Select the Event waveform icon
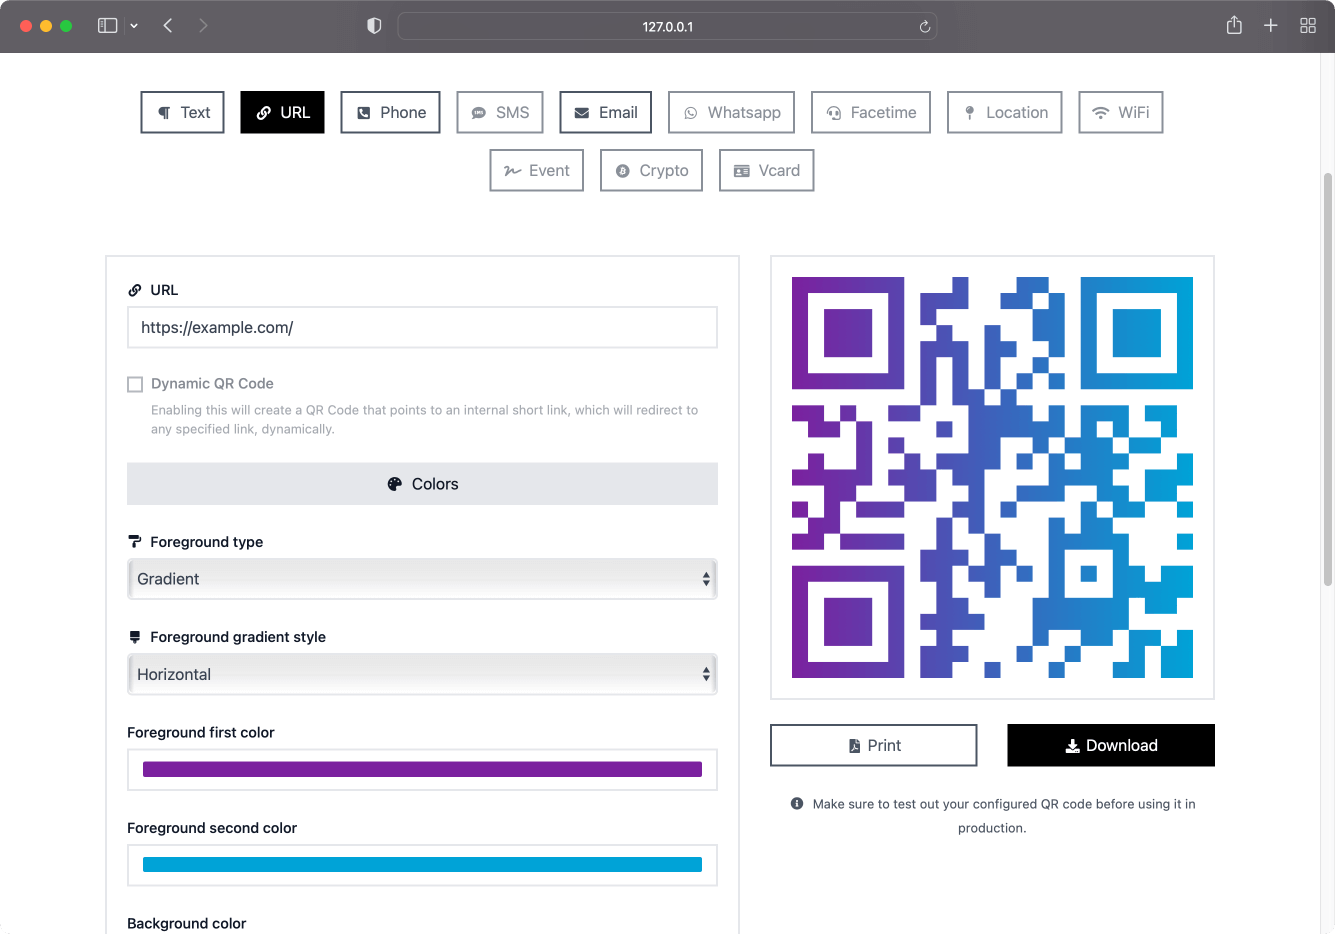Image resolution: width=1335 pixels, height=934 pixels. point(511,170)
